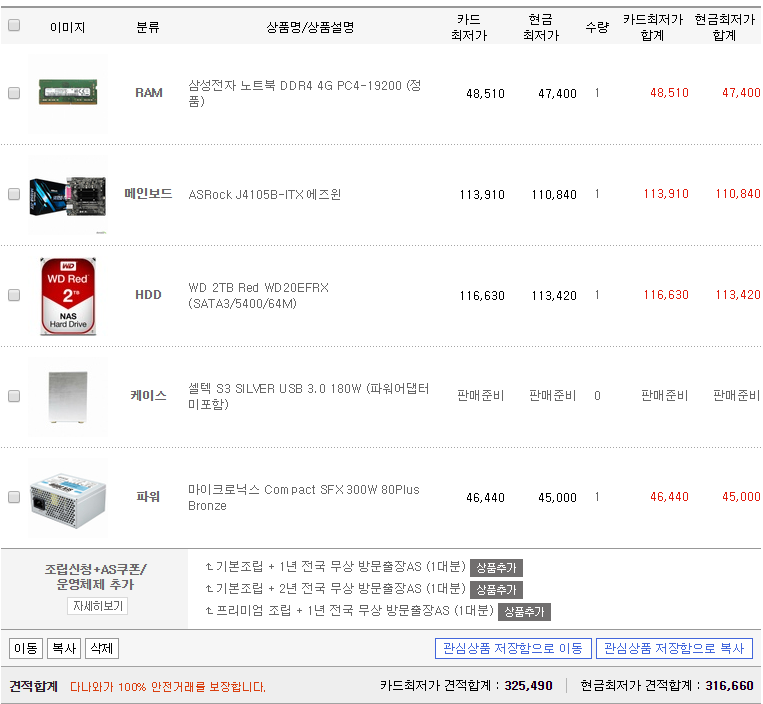763x704 pixels.
Task: Click RAM card lowest price 48,510 in black
Action: (485, 93)
